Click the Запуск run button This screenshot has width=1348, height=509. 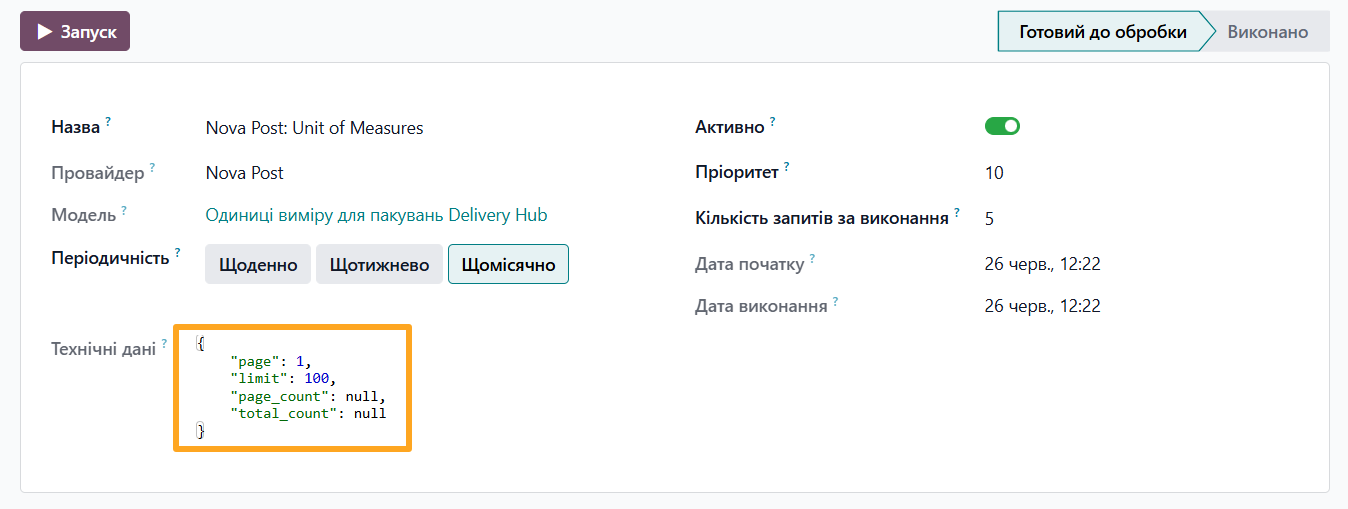click(x=75, y=31)
